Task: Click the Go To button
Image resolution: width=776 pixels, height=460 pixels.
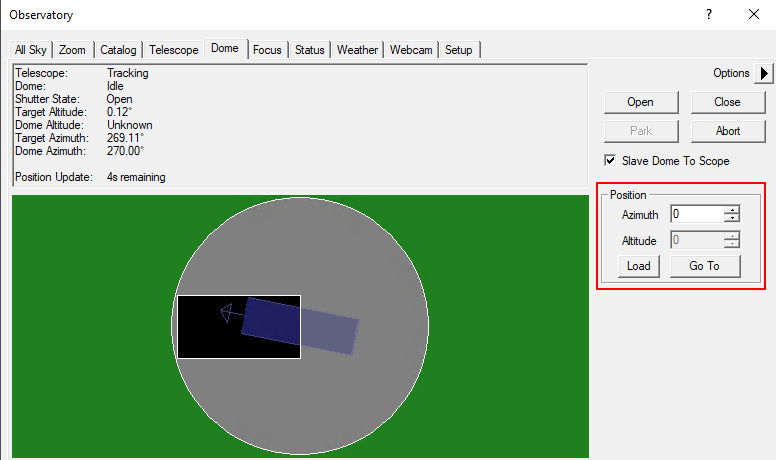Action: (x=704, y=266)
